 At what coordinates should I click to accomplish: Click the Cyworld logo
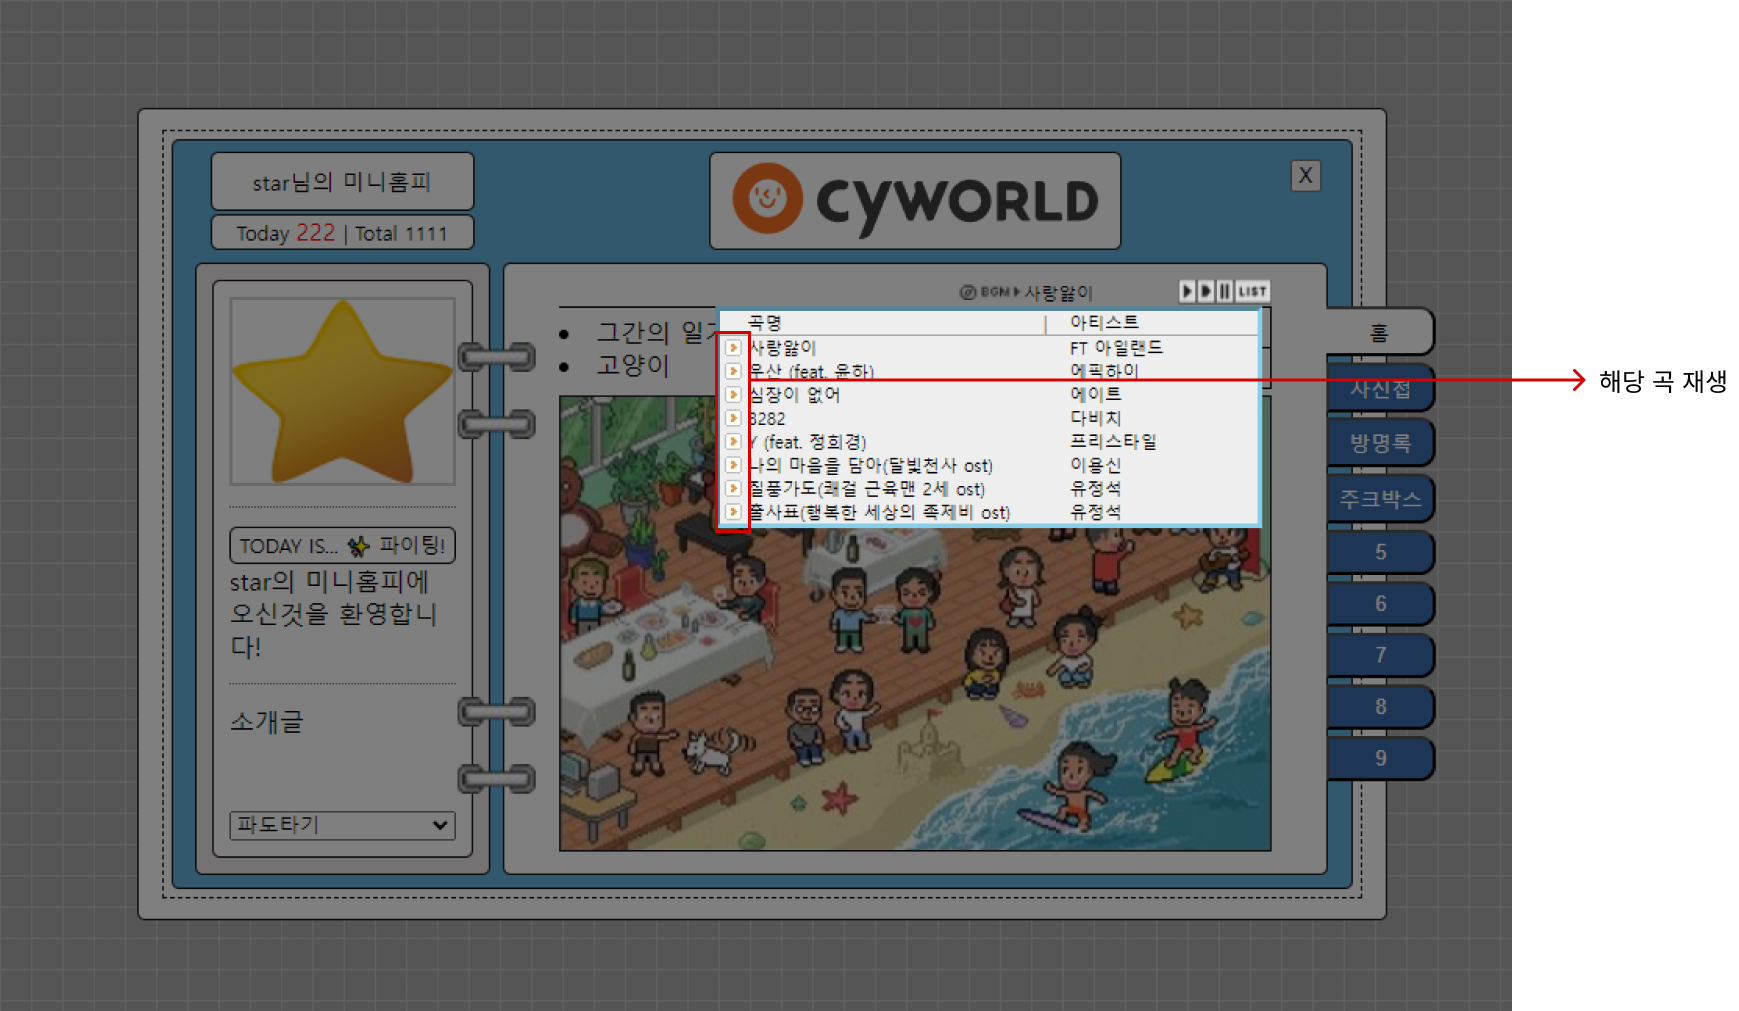[x=915, y=200]
